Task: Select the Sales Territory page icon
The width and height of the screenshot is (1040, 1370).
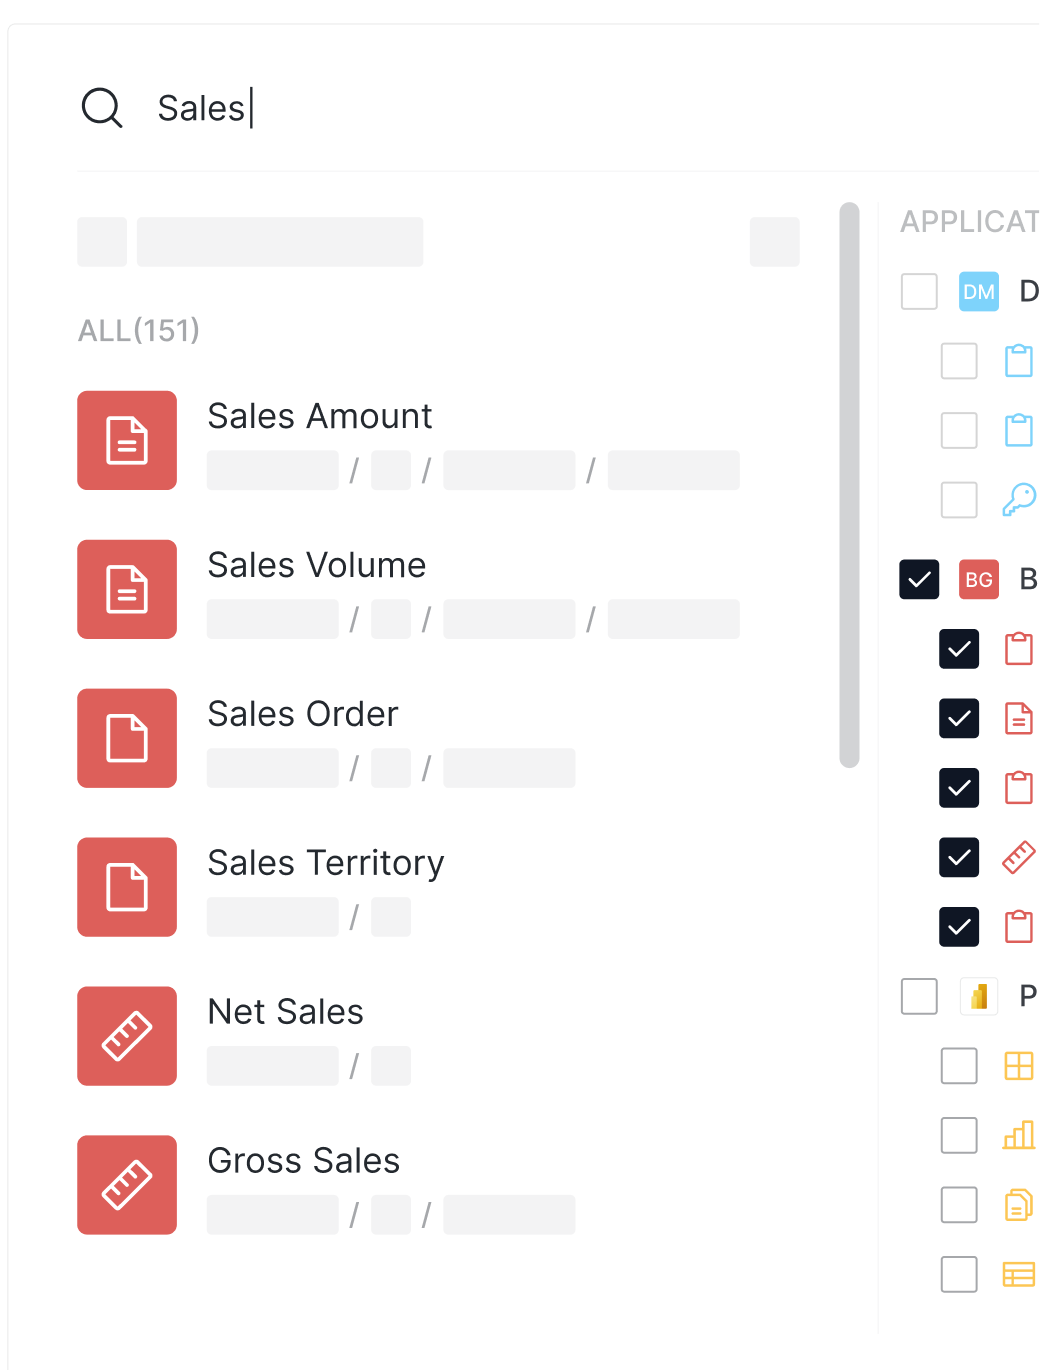Action: 127,887
